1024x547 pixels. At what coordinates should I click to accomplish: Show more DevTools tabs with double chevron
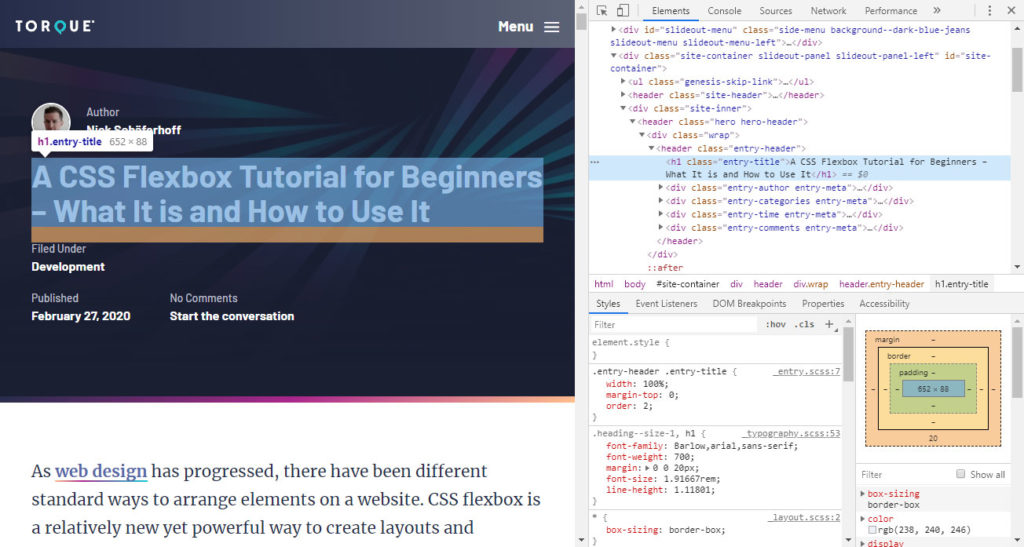coord(936,10)
